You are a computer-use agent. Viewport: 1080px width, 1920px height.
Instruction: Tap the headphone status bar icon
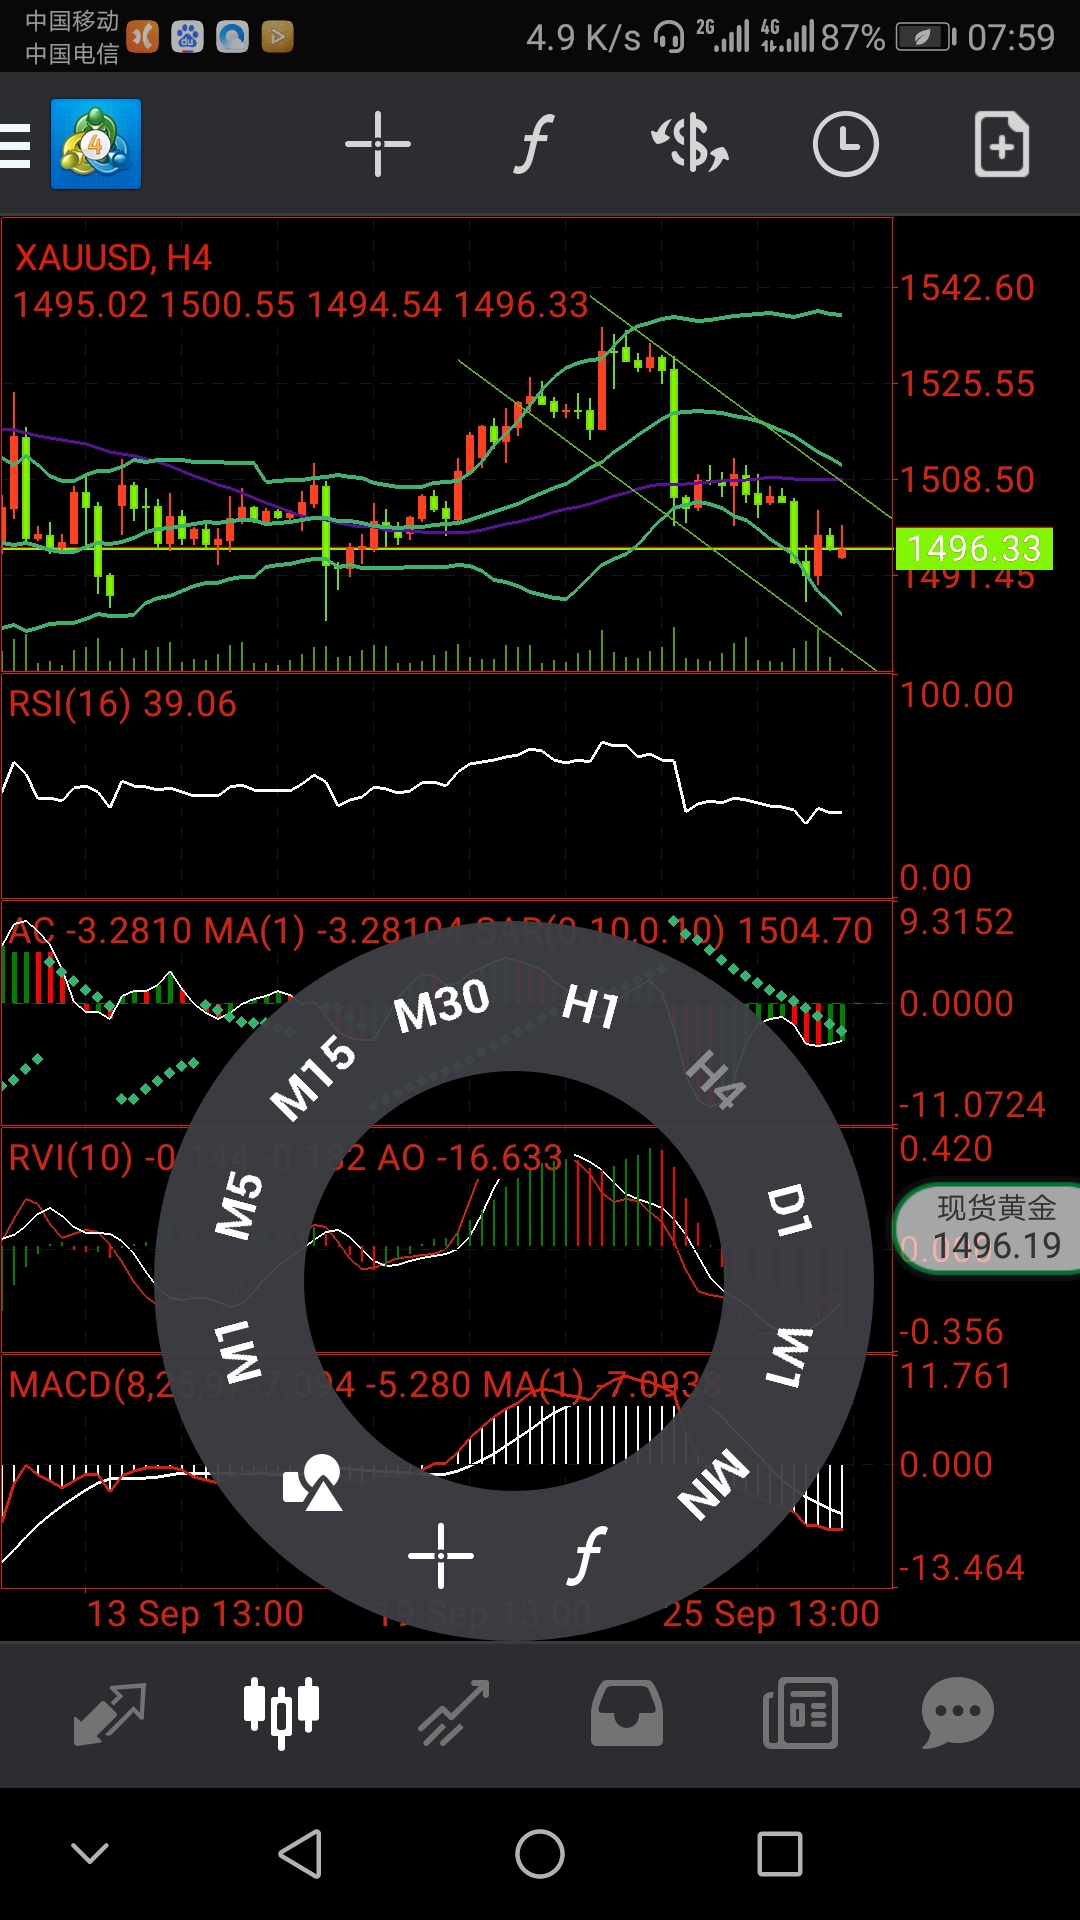pos(669,37)
